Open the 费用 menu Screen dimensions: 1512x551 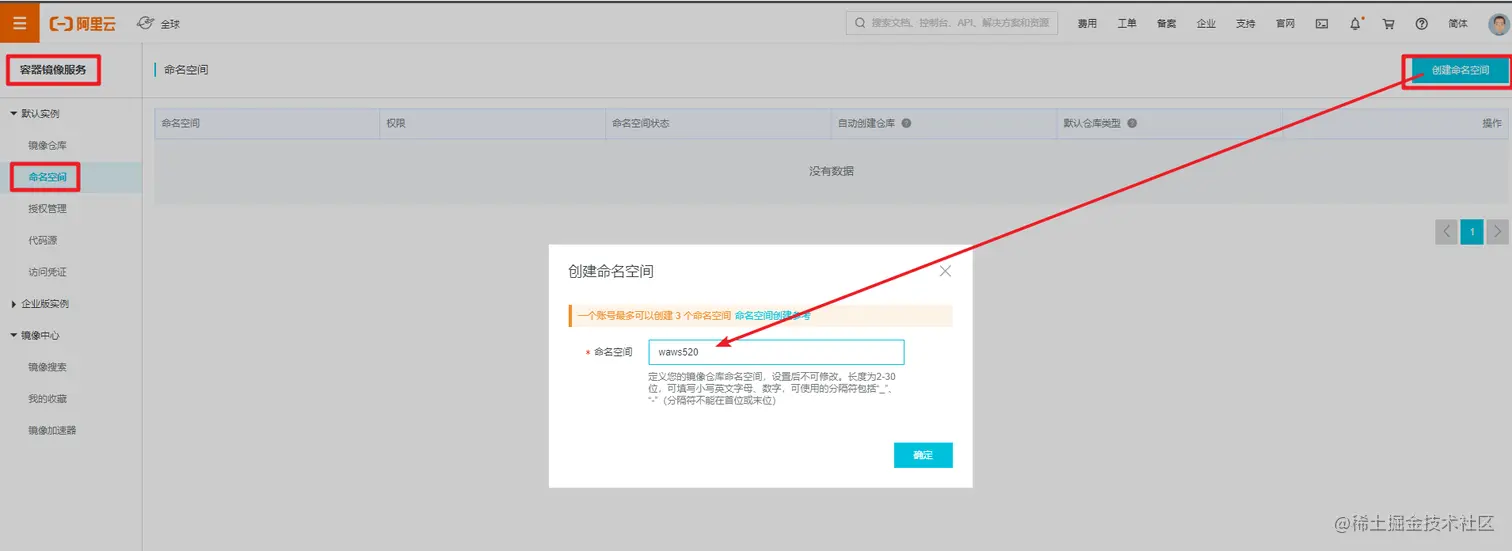click(1087, 24)
